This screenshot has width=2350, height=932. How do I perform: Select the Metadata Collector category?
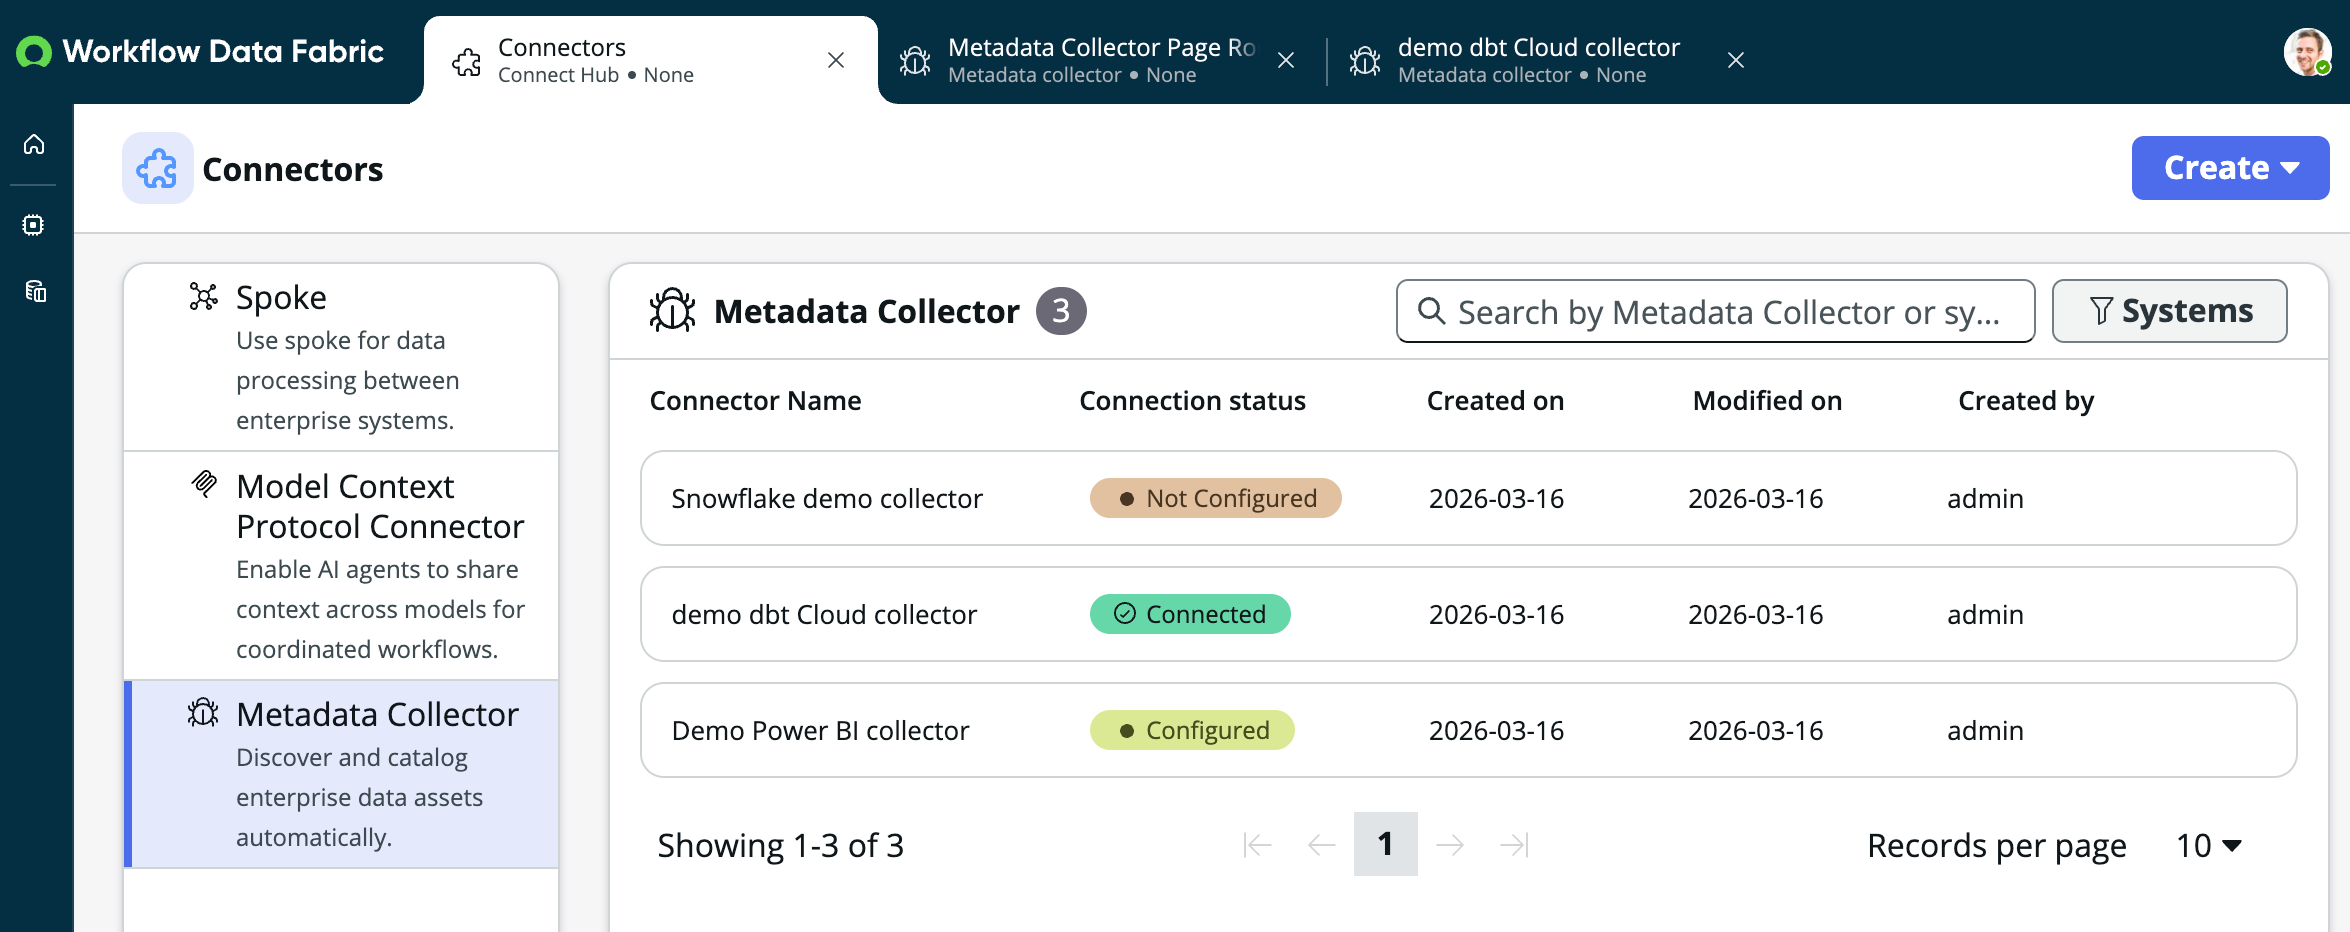(x=341, y=774)
